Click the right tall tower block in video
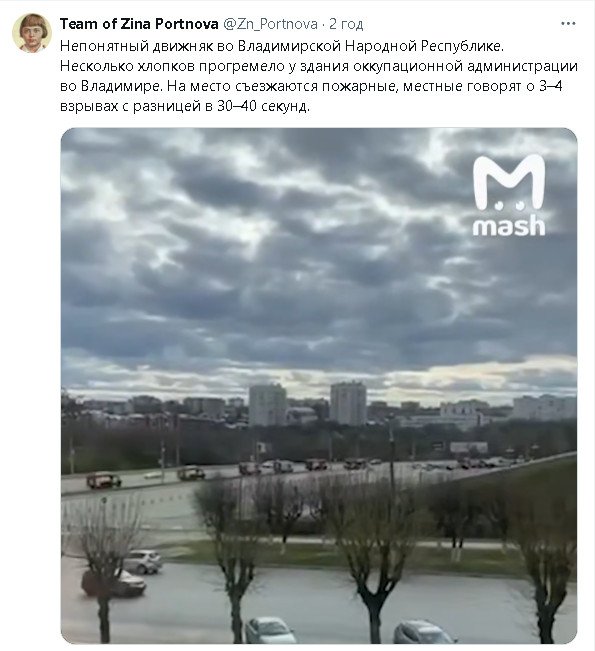The height and width of the screenshot is (651, 595). 348,403
